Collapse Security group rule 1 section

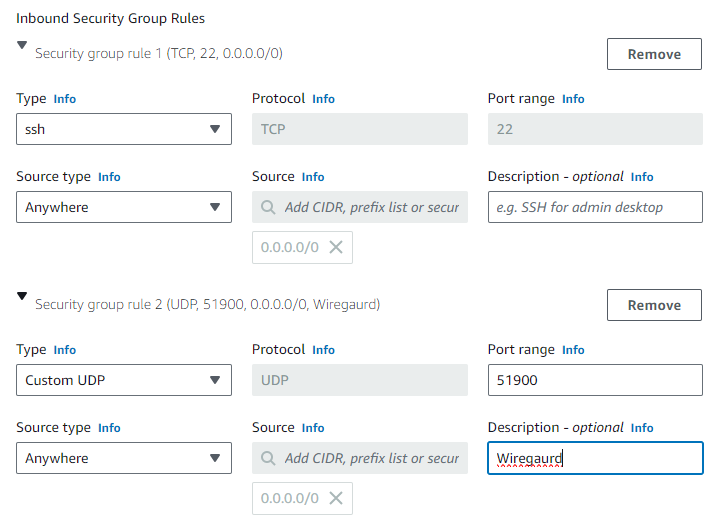click(23, 45)
